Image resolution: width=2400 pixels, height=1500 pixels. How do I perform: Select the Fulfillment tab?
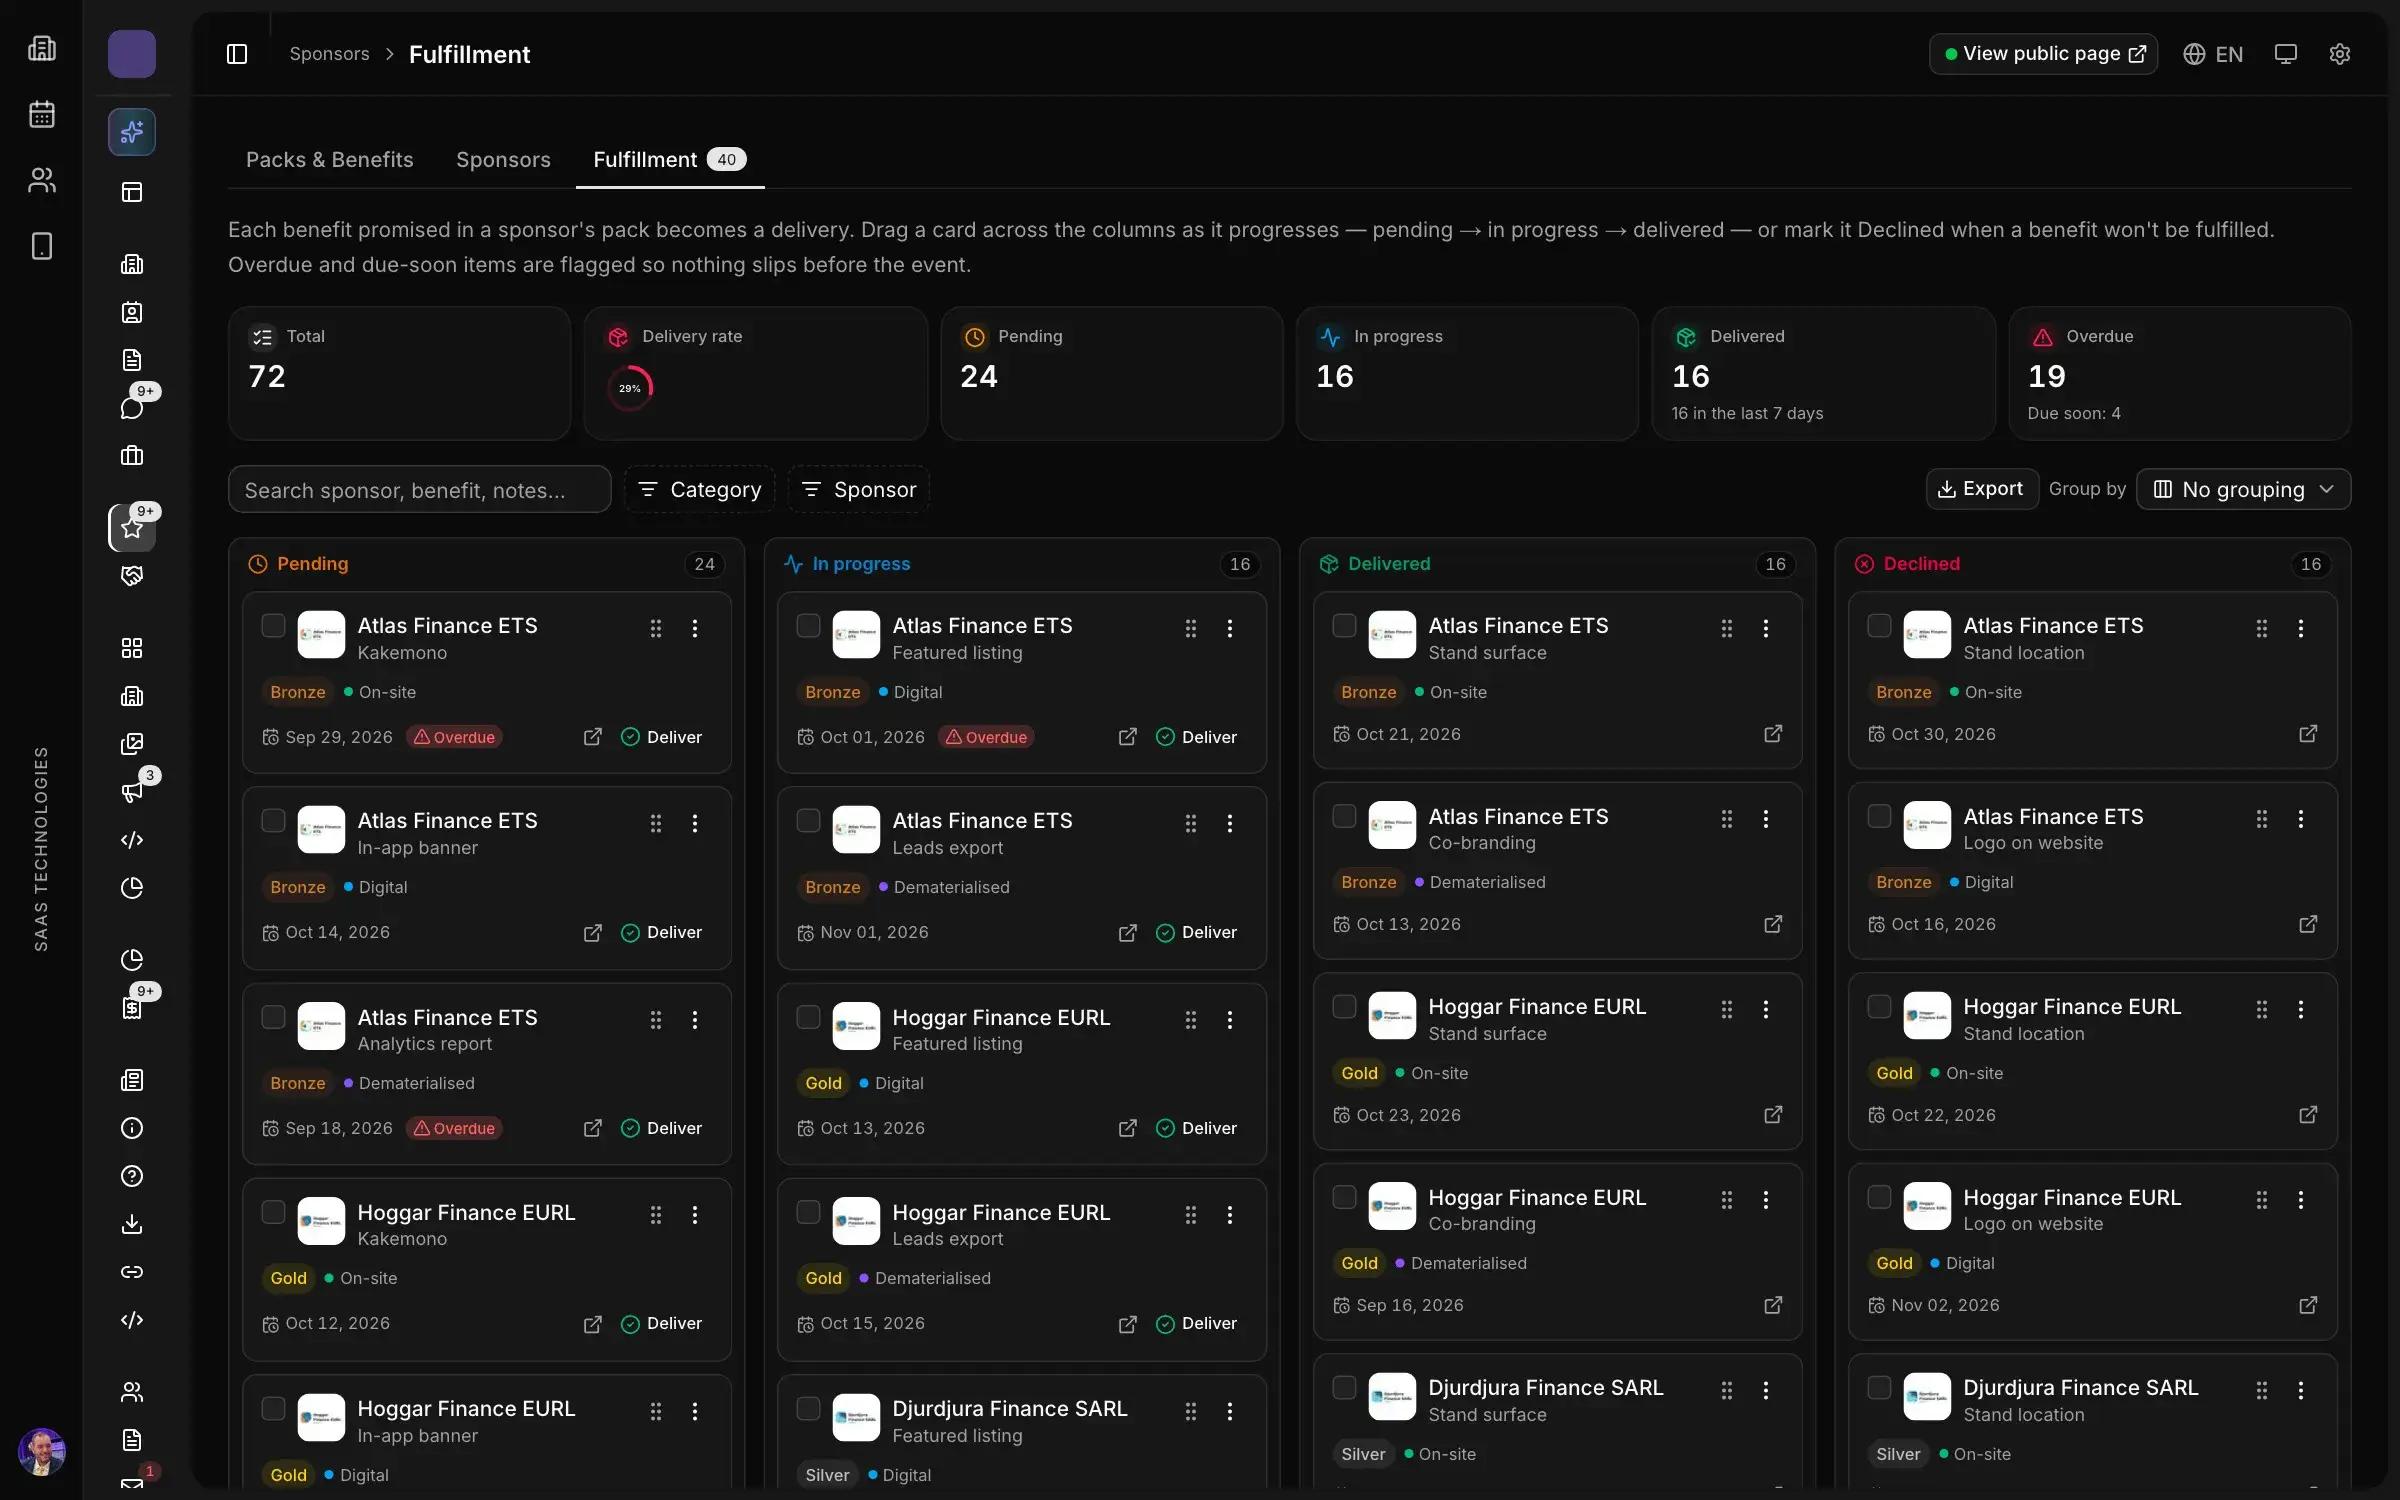click(669, 159)
